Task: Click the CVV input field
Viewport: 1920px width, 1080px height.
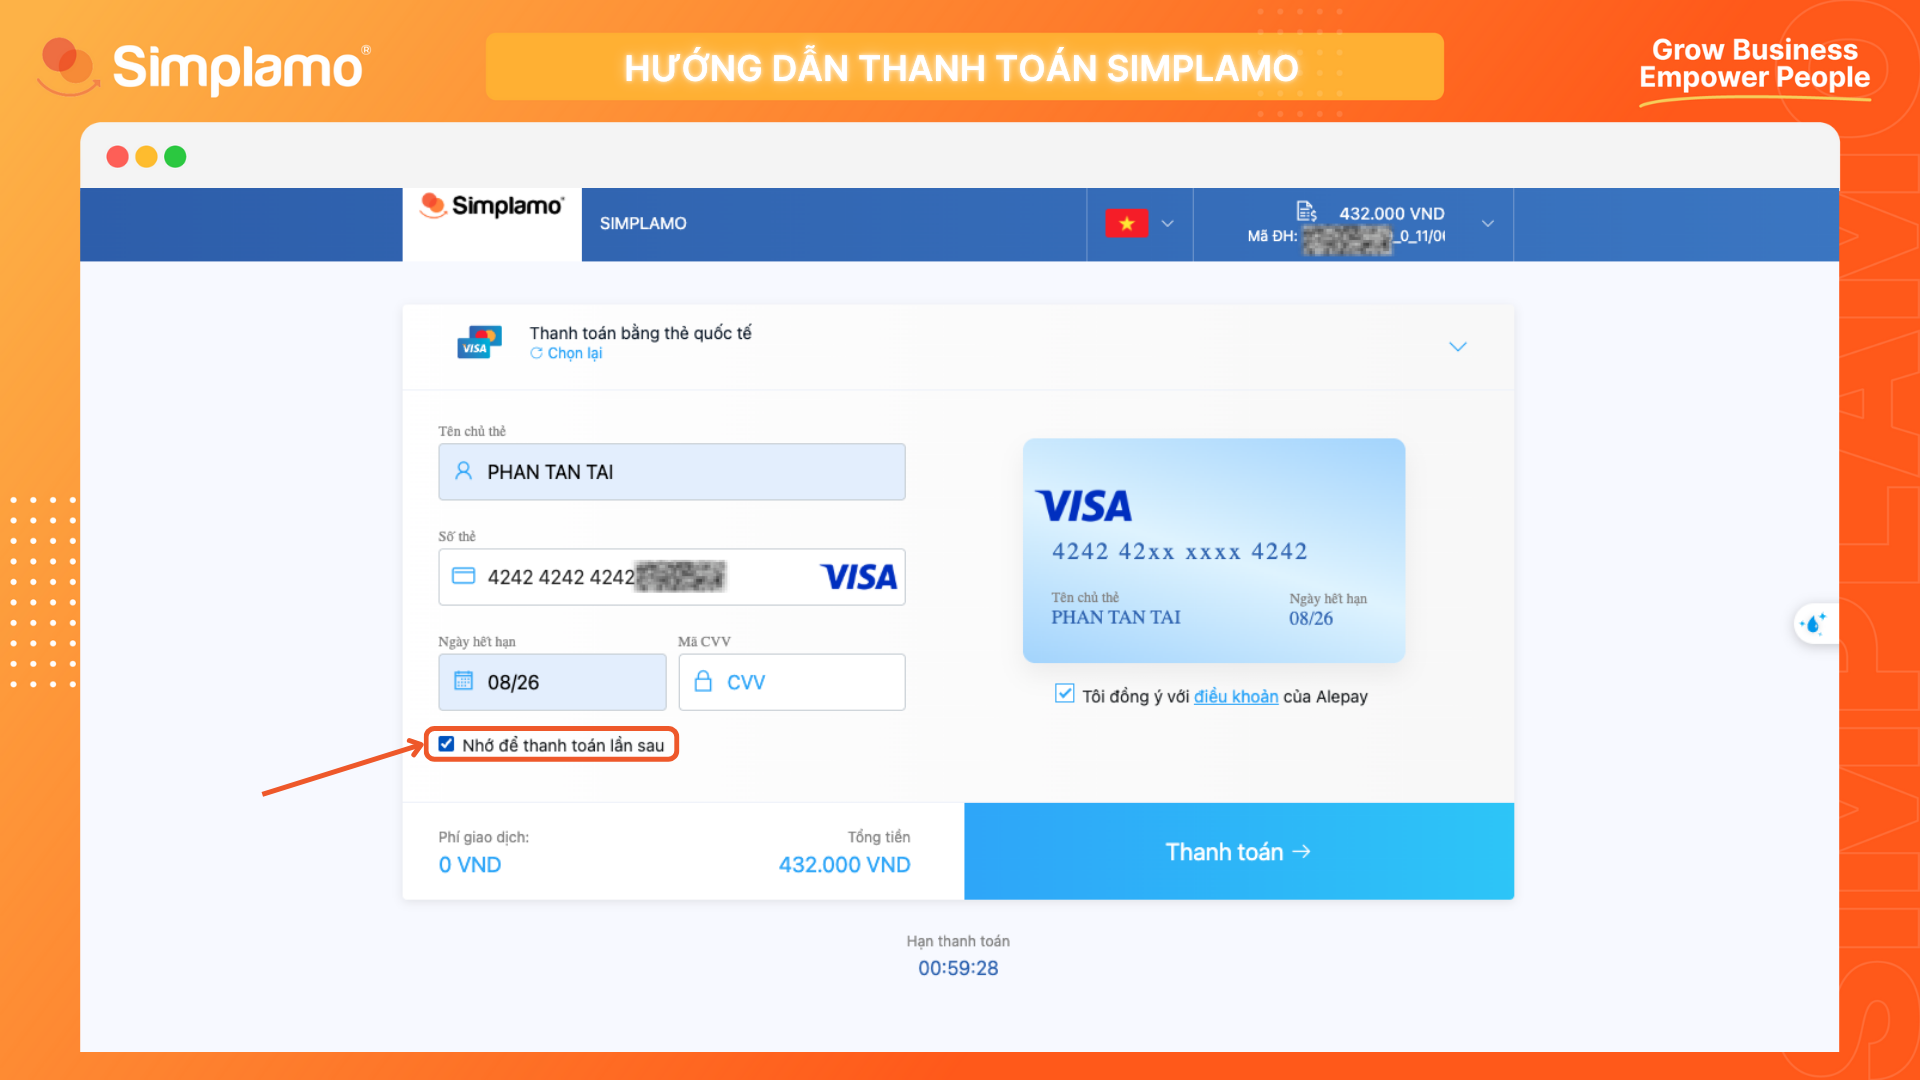Action: 792,682
